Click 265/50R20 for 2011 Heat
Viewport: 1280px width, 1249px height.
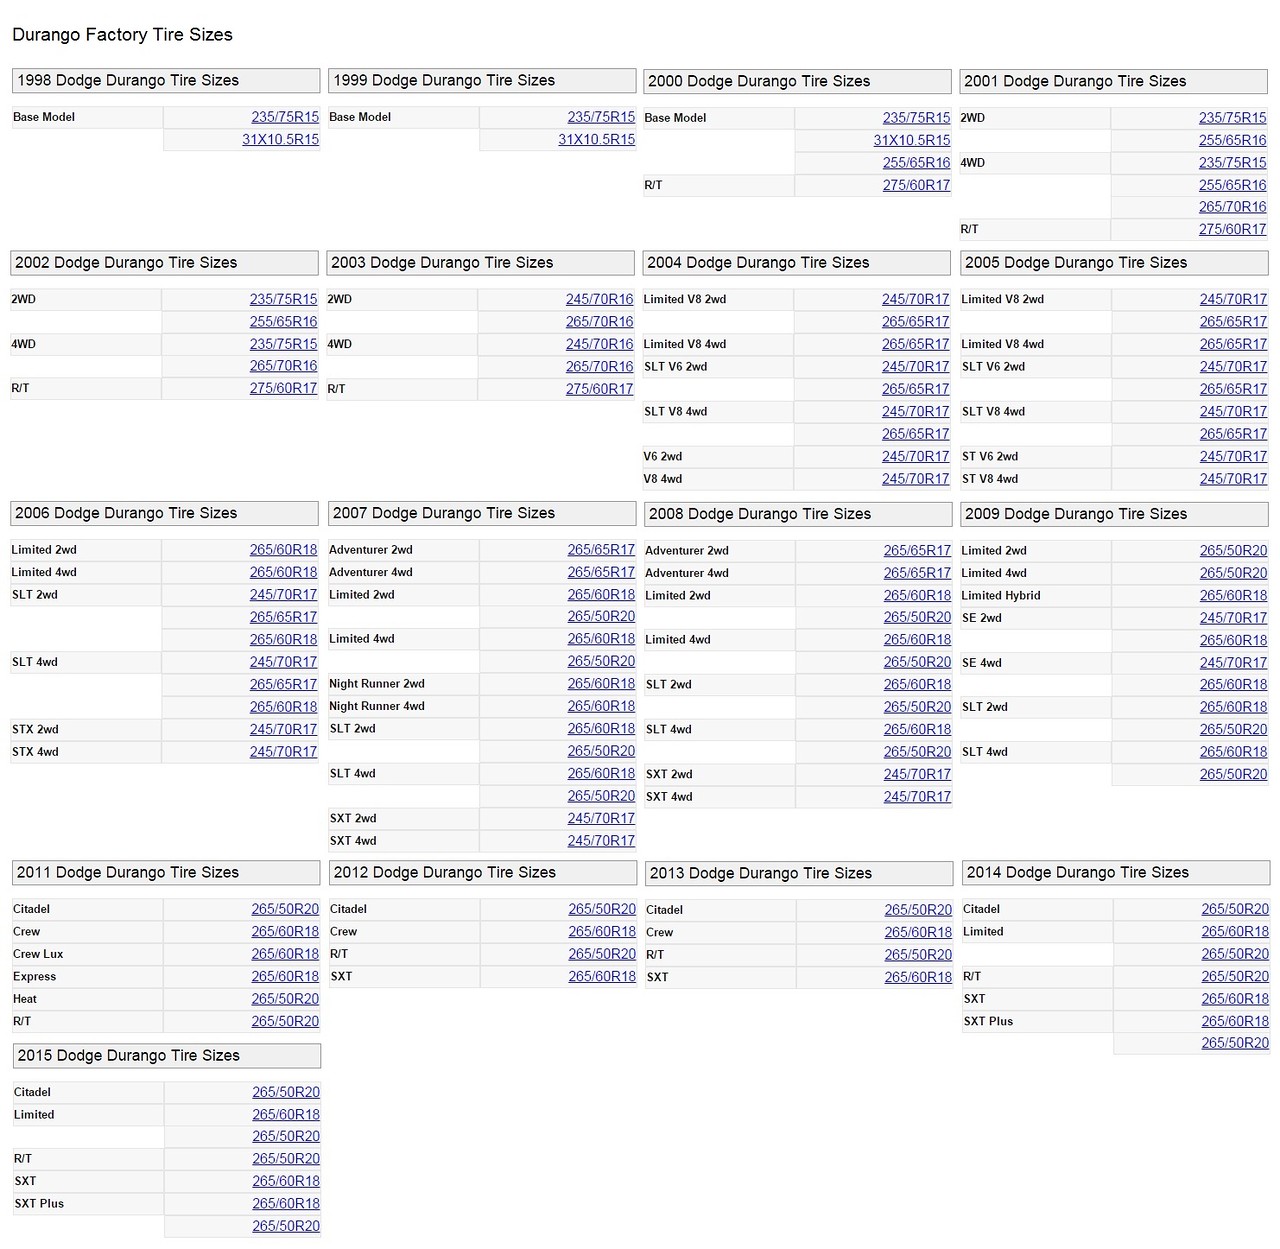[x=285, y=999]
